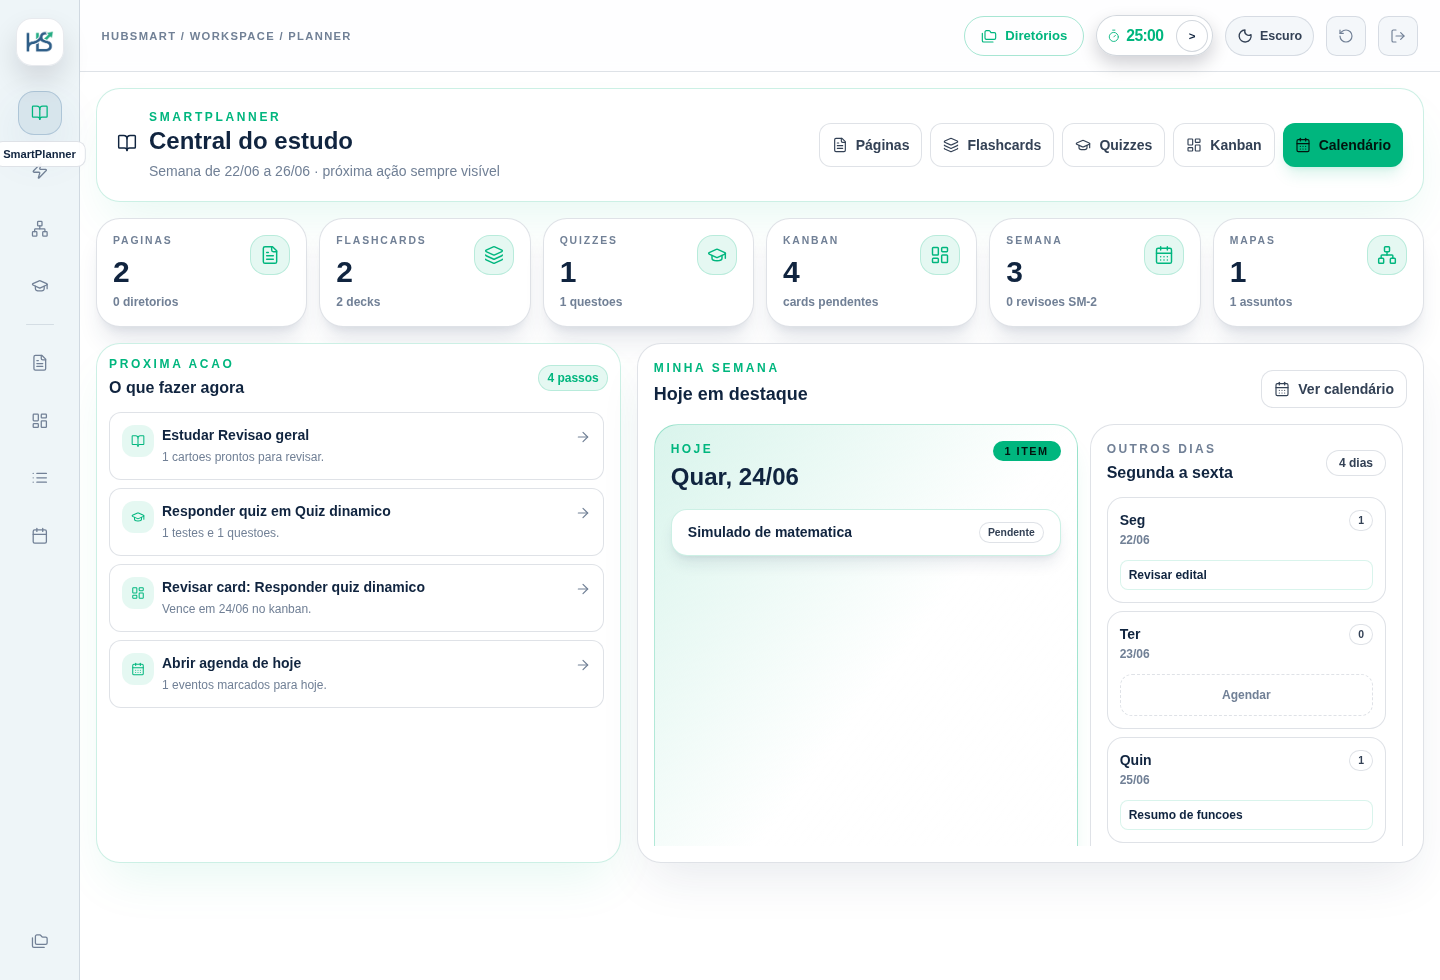Click the list lines icon in sidebar
The width and height of the screenshot is (1440, 980).
[x=40, y=478]
